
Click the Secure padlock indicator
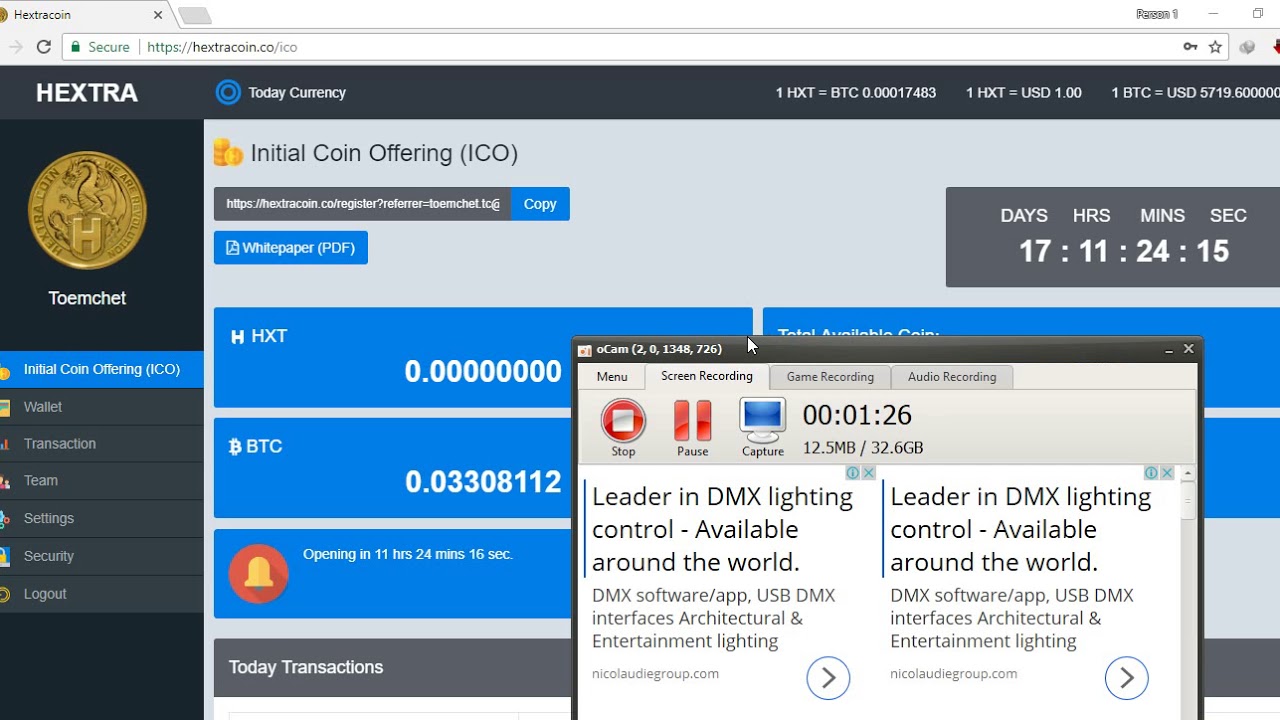99,47
